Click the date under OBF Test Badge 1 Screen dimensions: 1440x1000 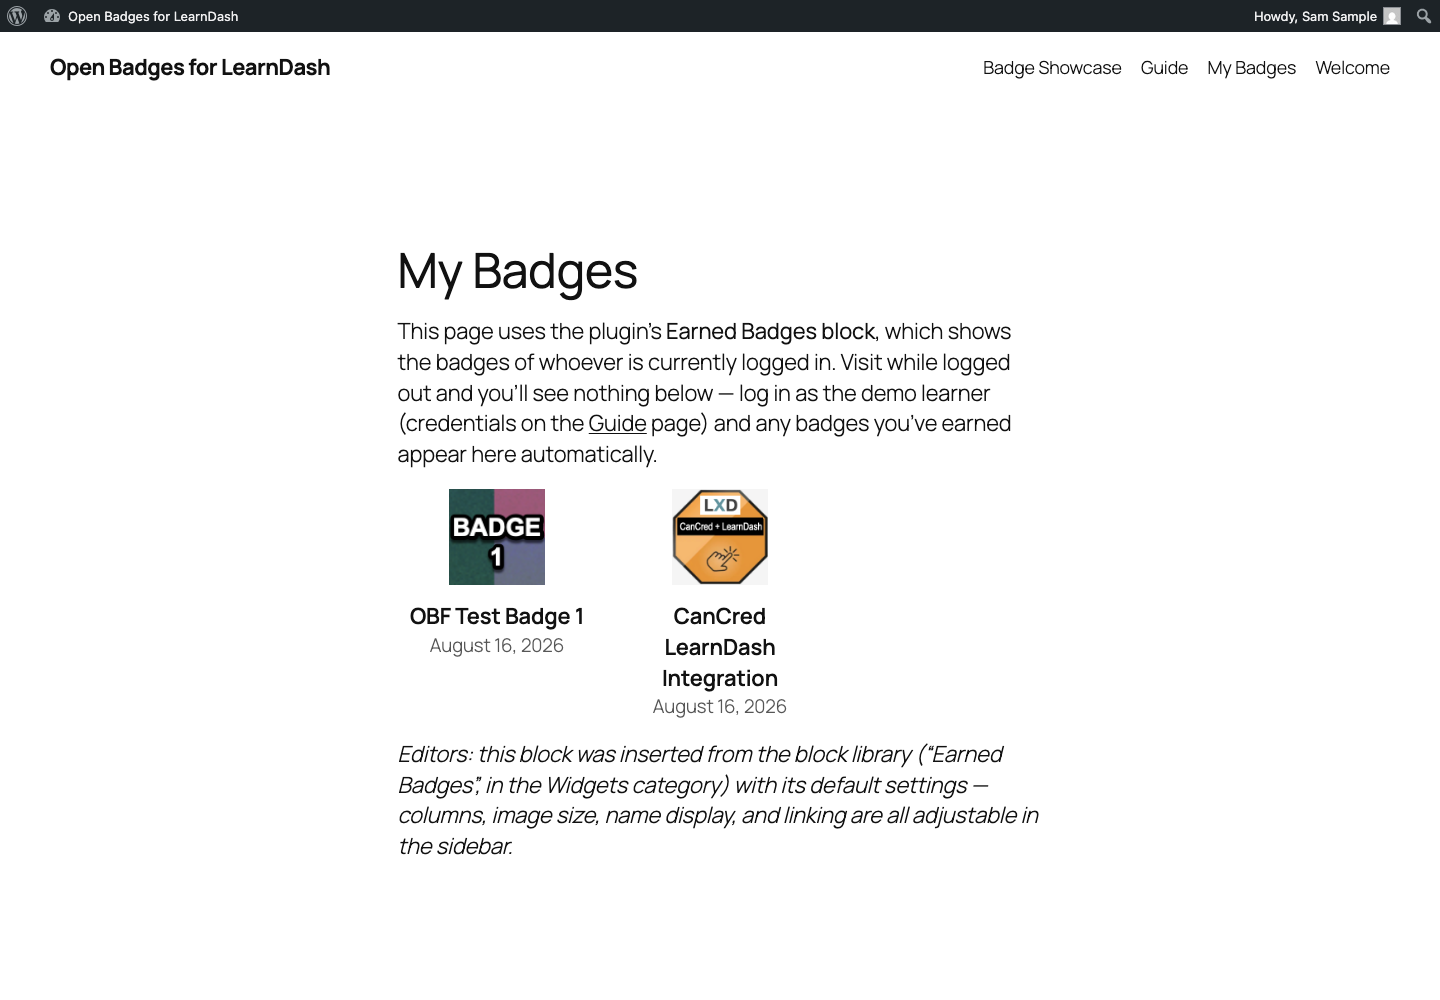(497, 646)
